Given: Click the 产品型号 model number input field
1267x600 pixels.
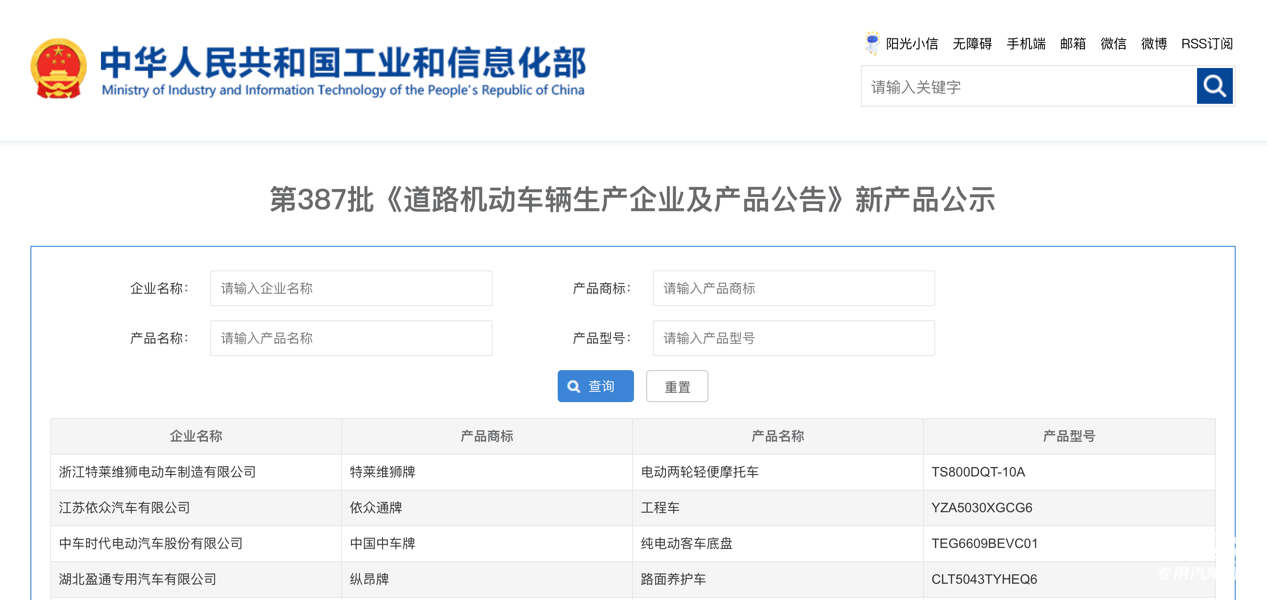Looking at the screenshot, I should click(x=793, y=338).
